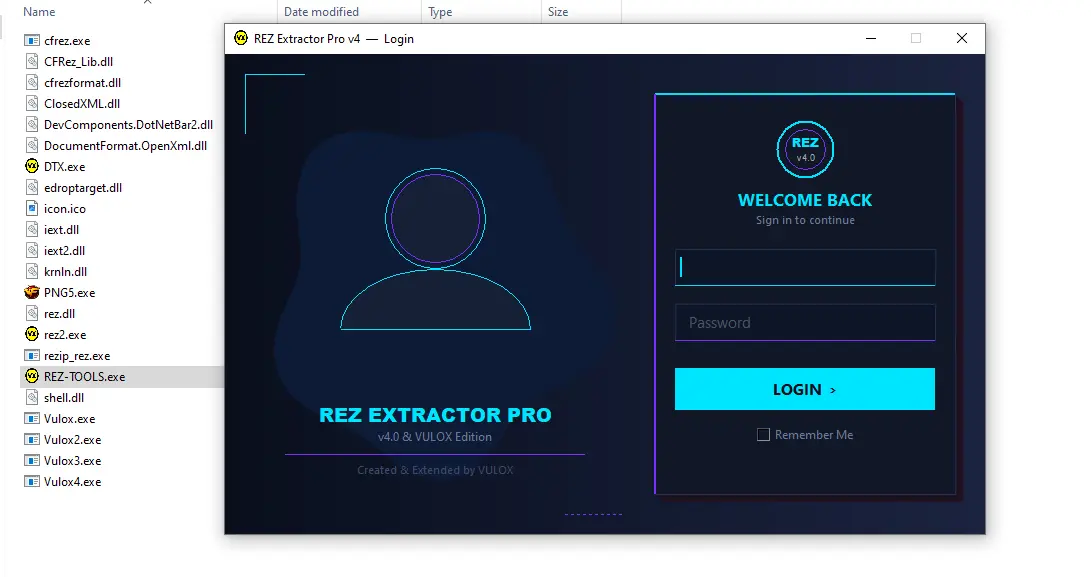
Task: Click the shell.dll file icon
Action: pos(32,397)
